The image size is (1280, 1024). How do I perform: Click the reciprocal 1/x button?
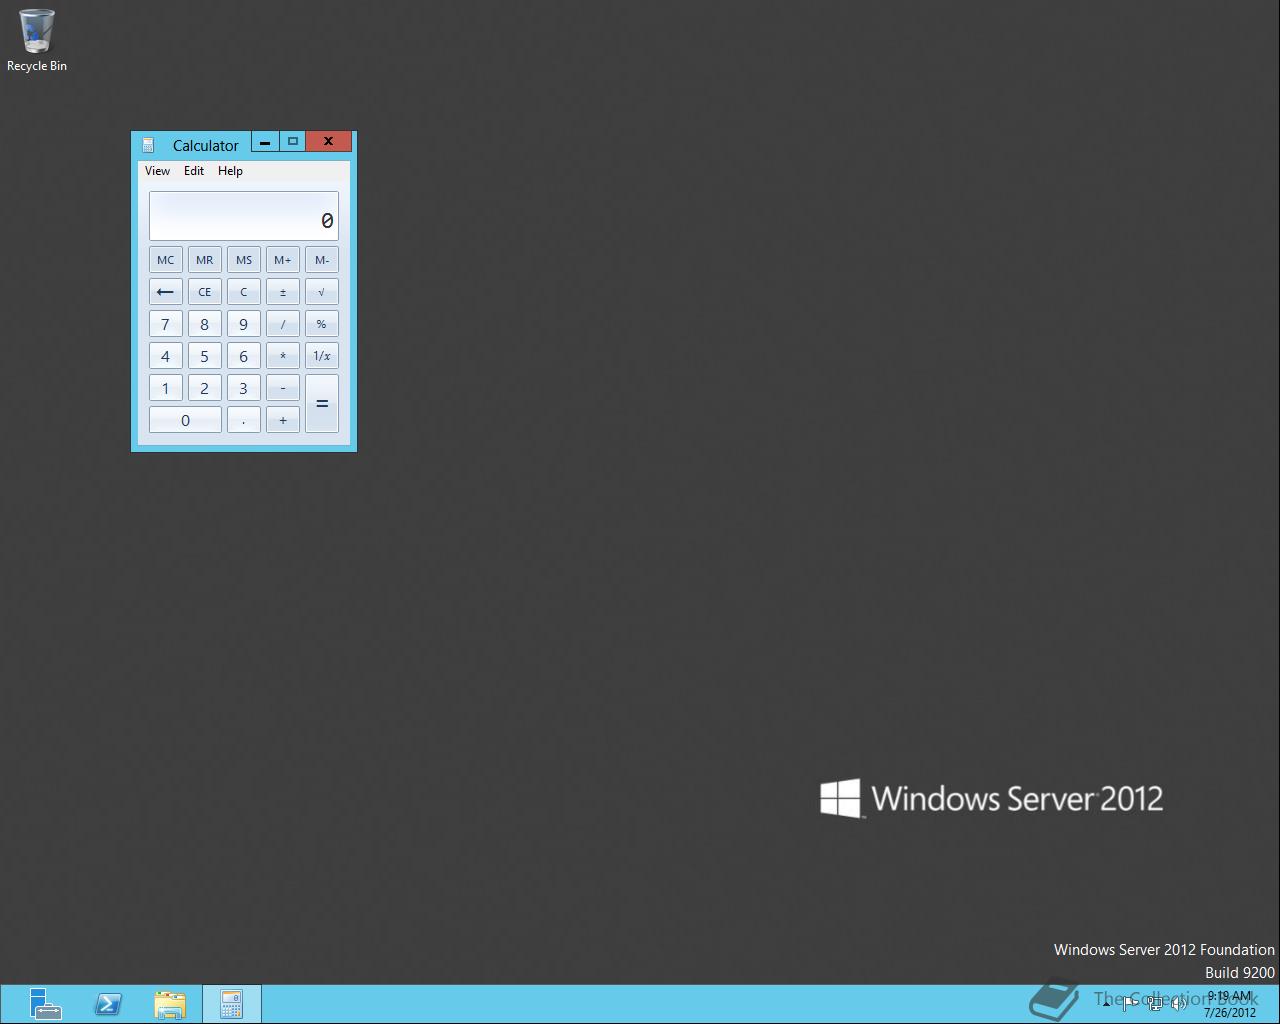pos(322,356)
